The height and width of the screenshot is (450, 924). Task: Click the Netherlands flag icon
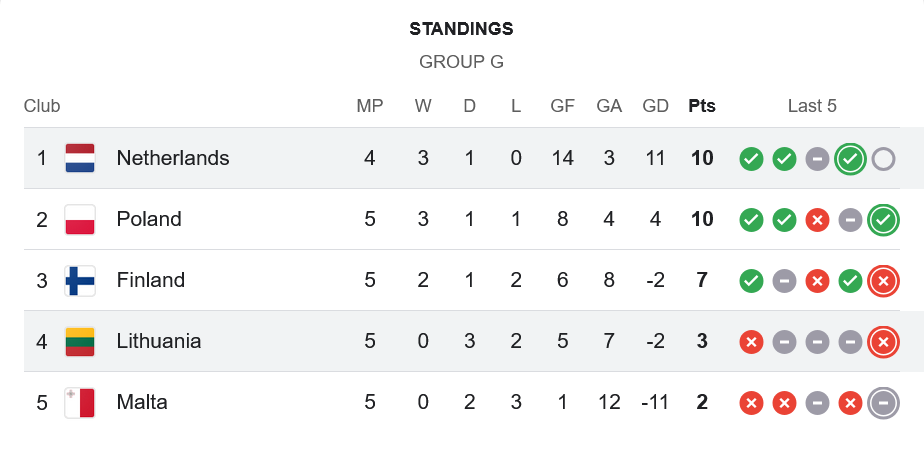coord(80,158)
